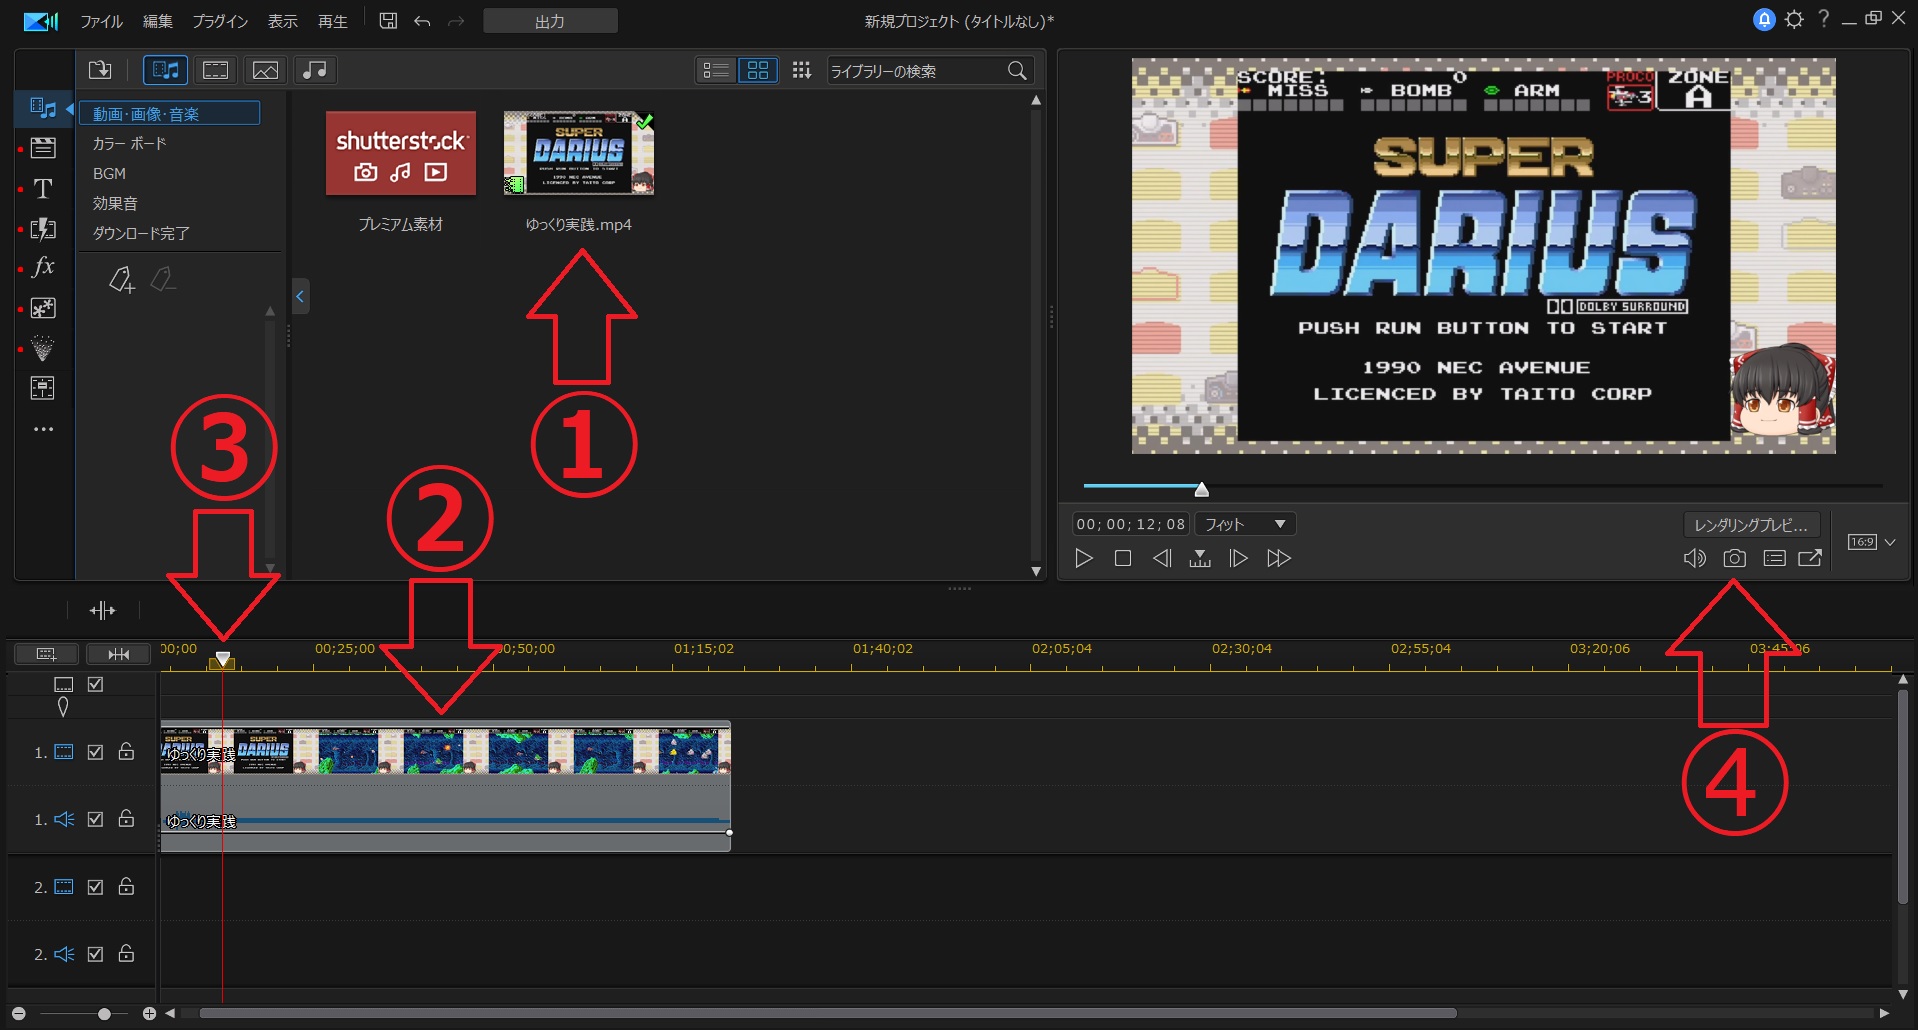Image resolution: width=1918 pixels, height=1030 pixels.
Task: Stop the preview playback
Action: click(1123, 558)
